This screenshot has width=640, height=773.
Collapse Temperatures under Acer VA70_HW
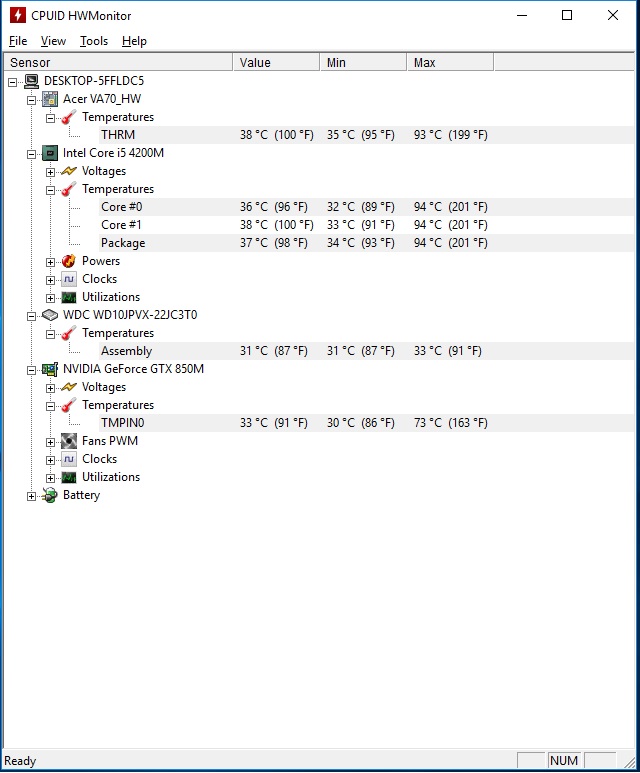tap(50, 118)
